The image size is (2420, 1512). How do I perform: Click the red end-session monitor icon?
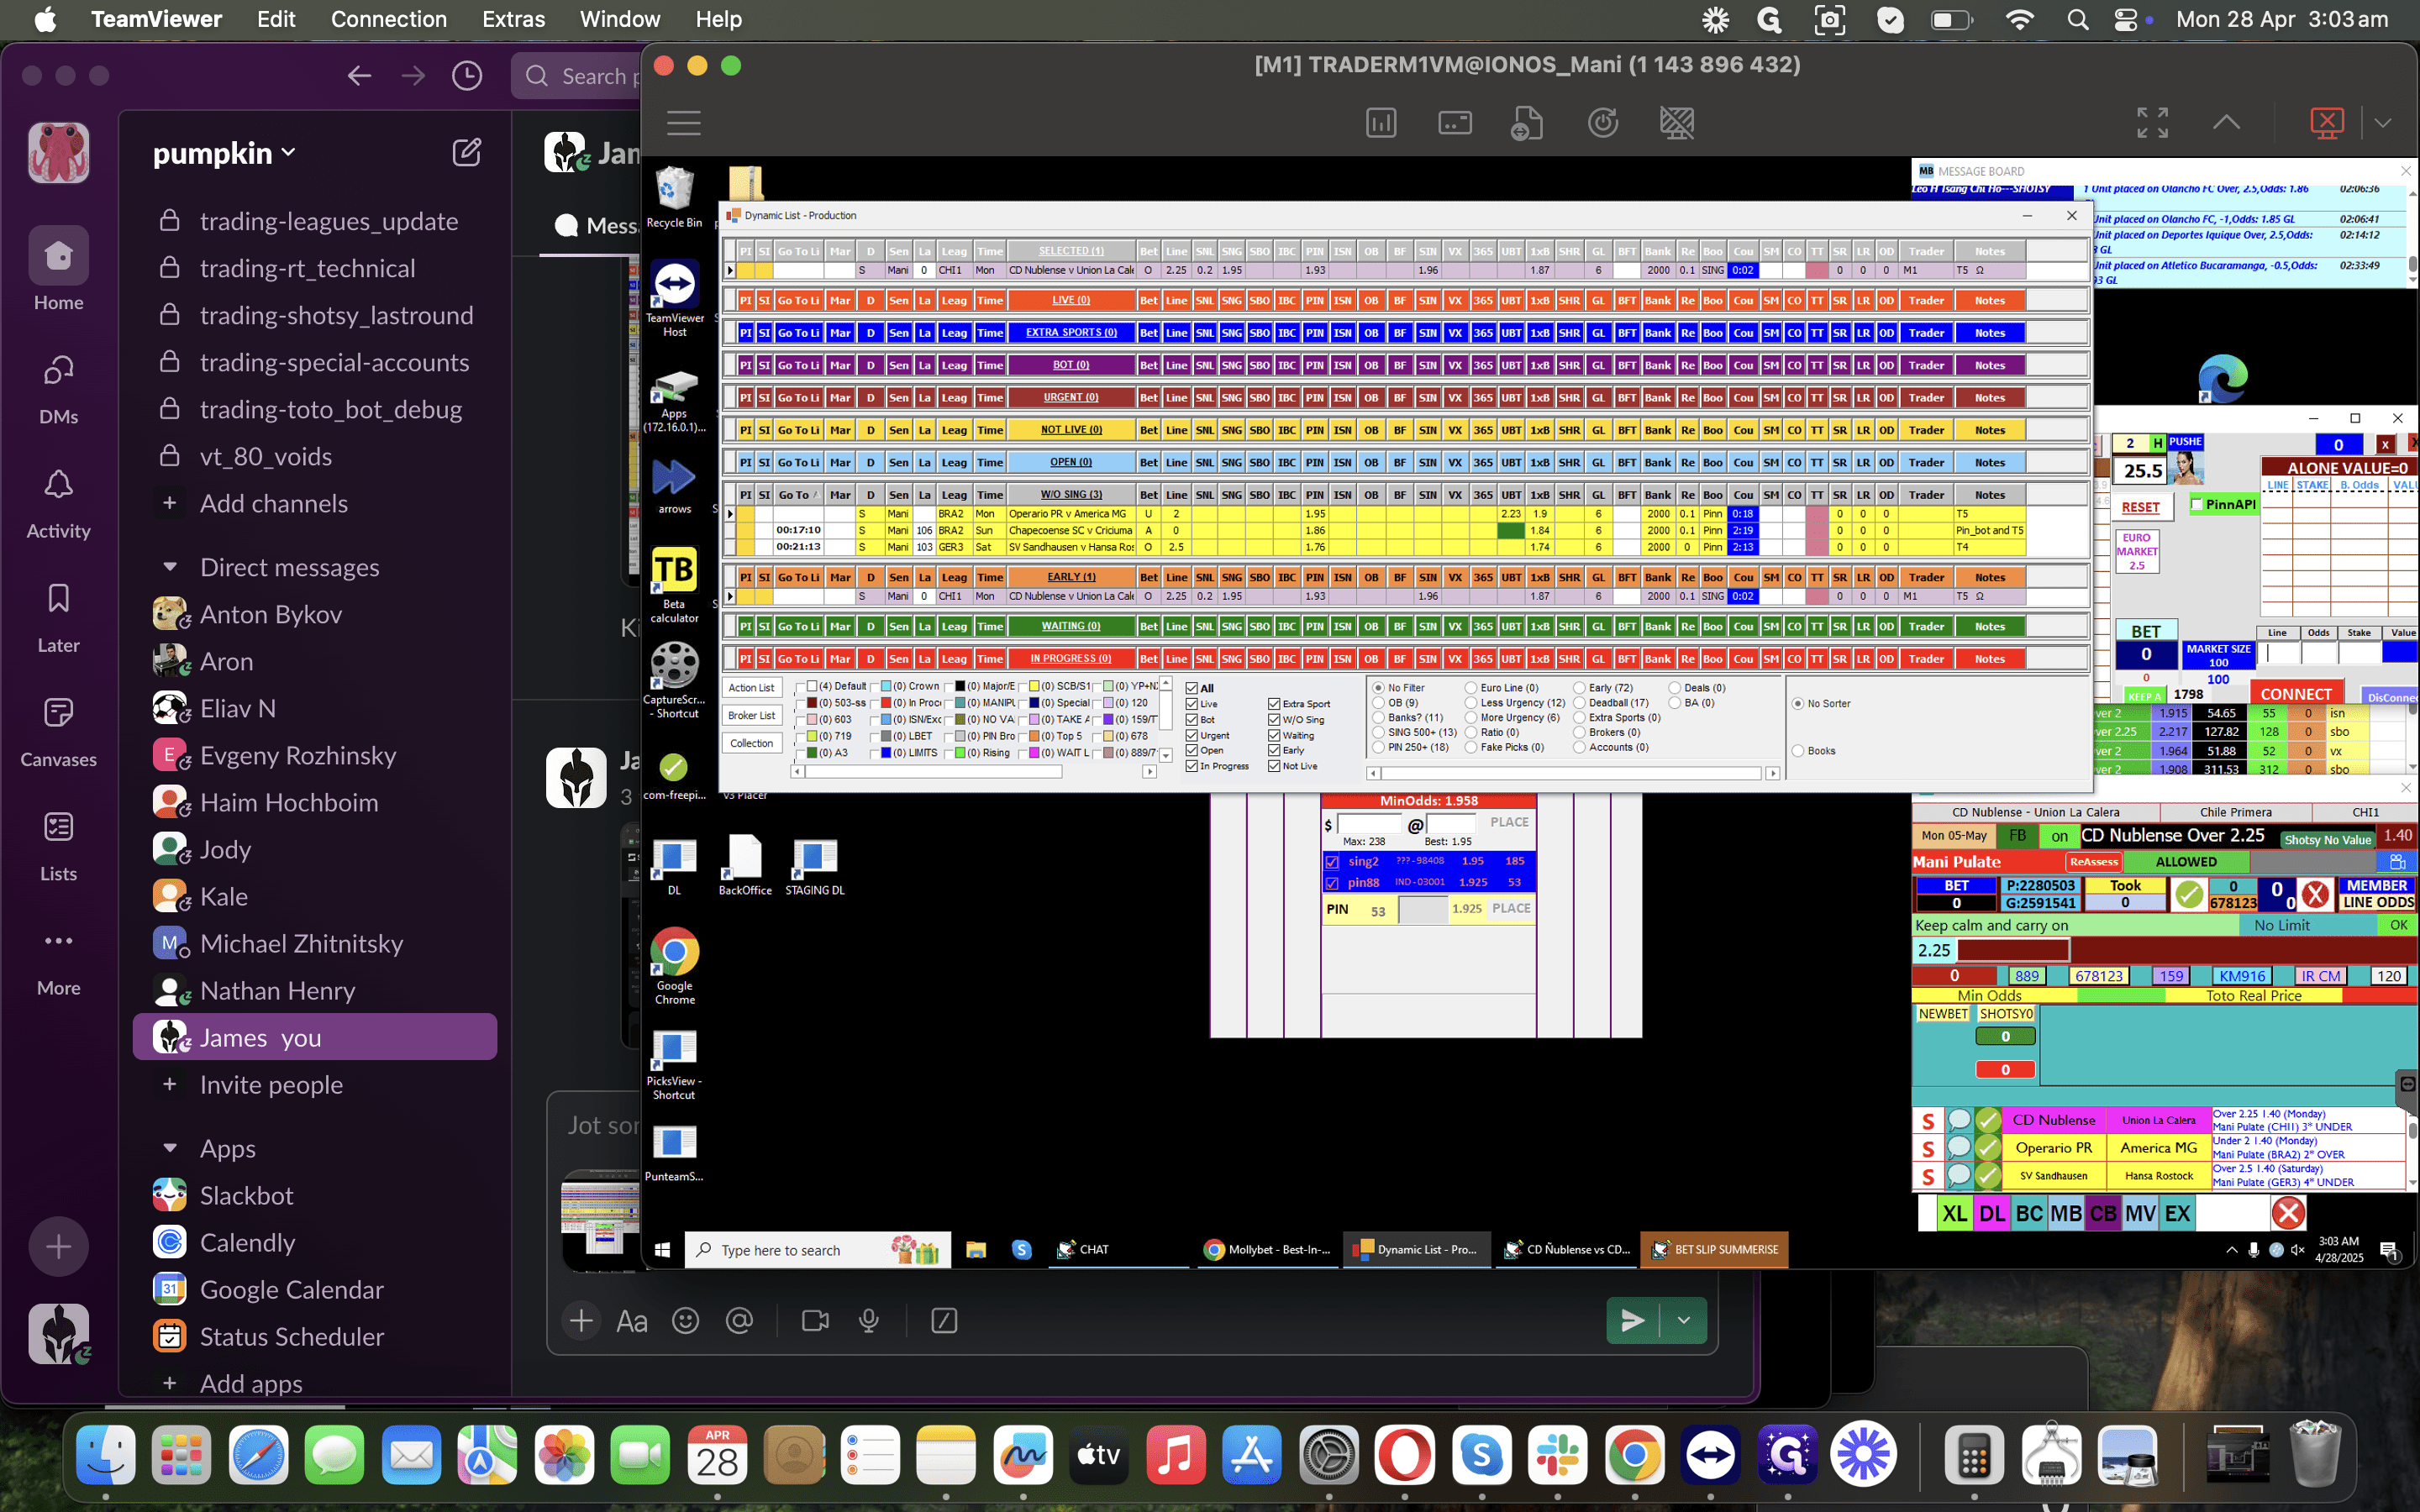click(2327, 123)
